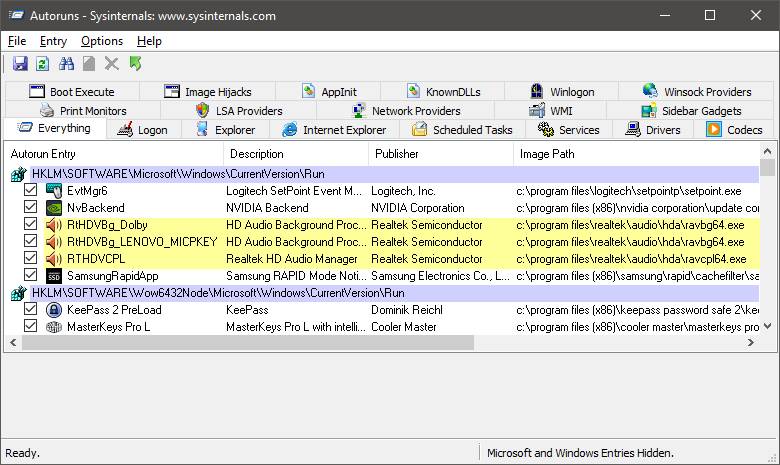Click the EvtMgr6 Logitech entry icon
This screenshot has height=465, width=780.
(54, 190)
